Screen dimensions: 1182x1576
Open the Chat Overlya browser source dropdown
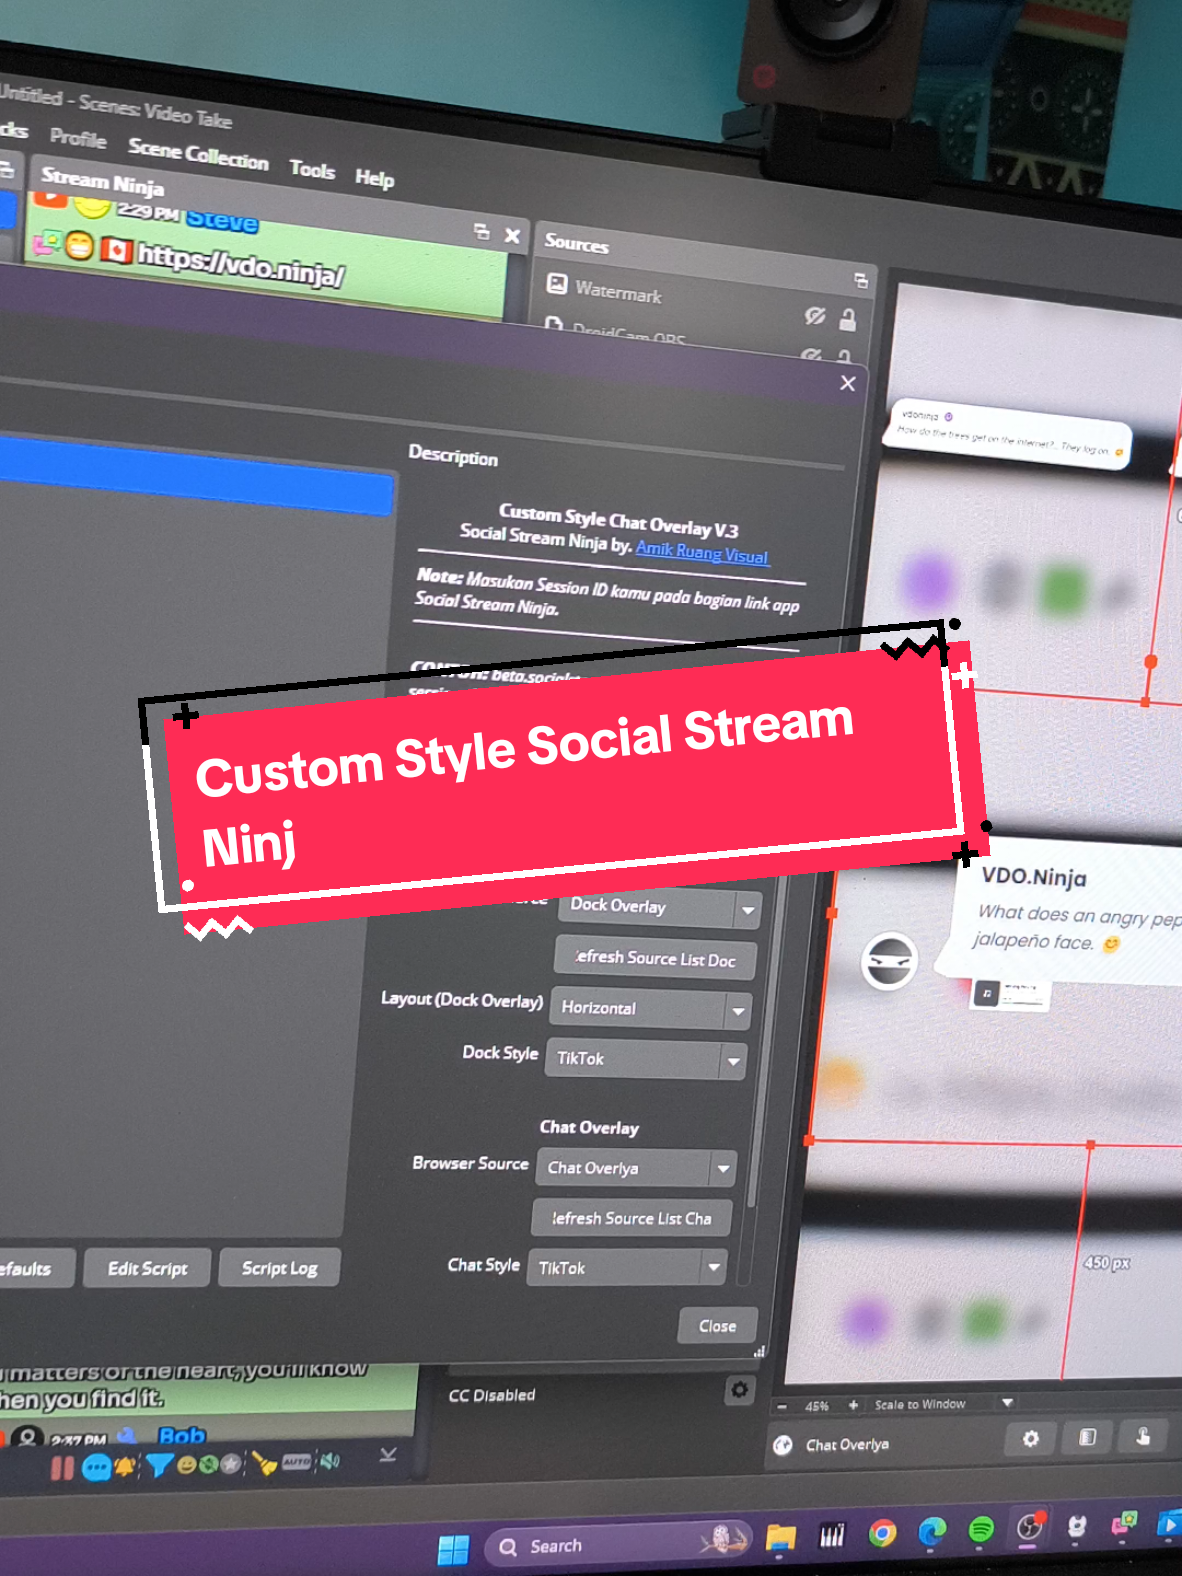pyautogui.click(x=636, y=1167)
